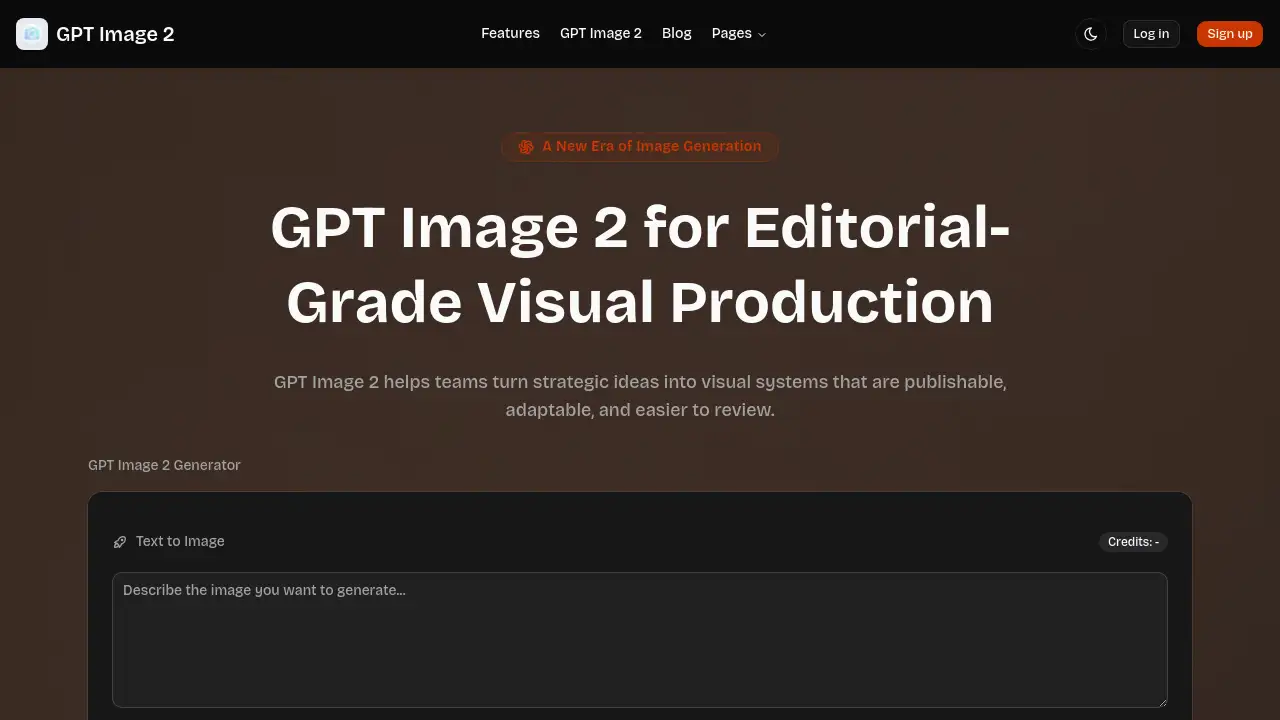Focus the Describe the image prompt box
This screenshot has height=720, width=1280.
click(640, 640)
